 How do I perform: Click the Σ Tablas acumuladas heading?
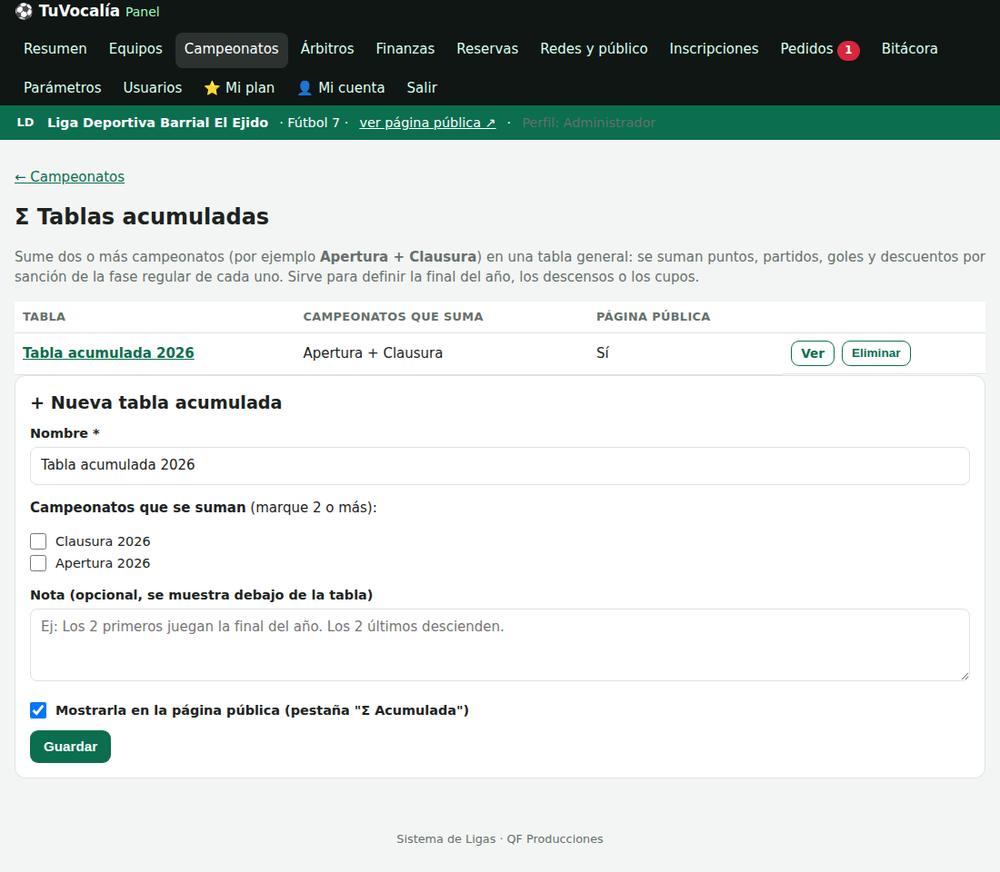[142, 217]
